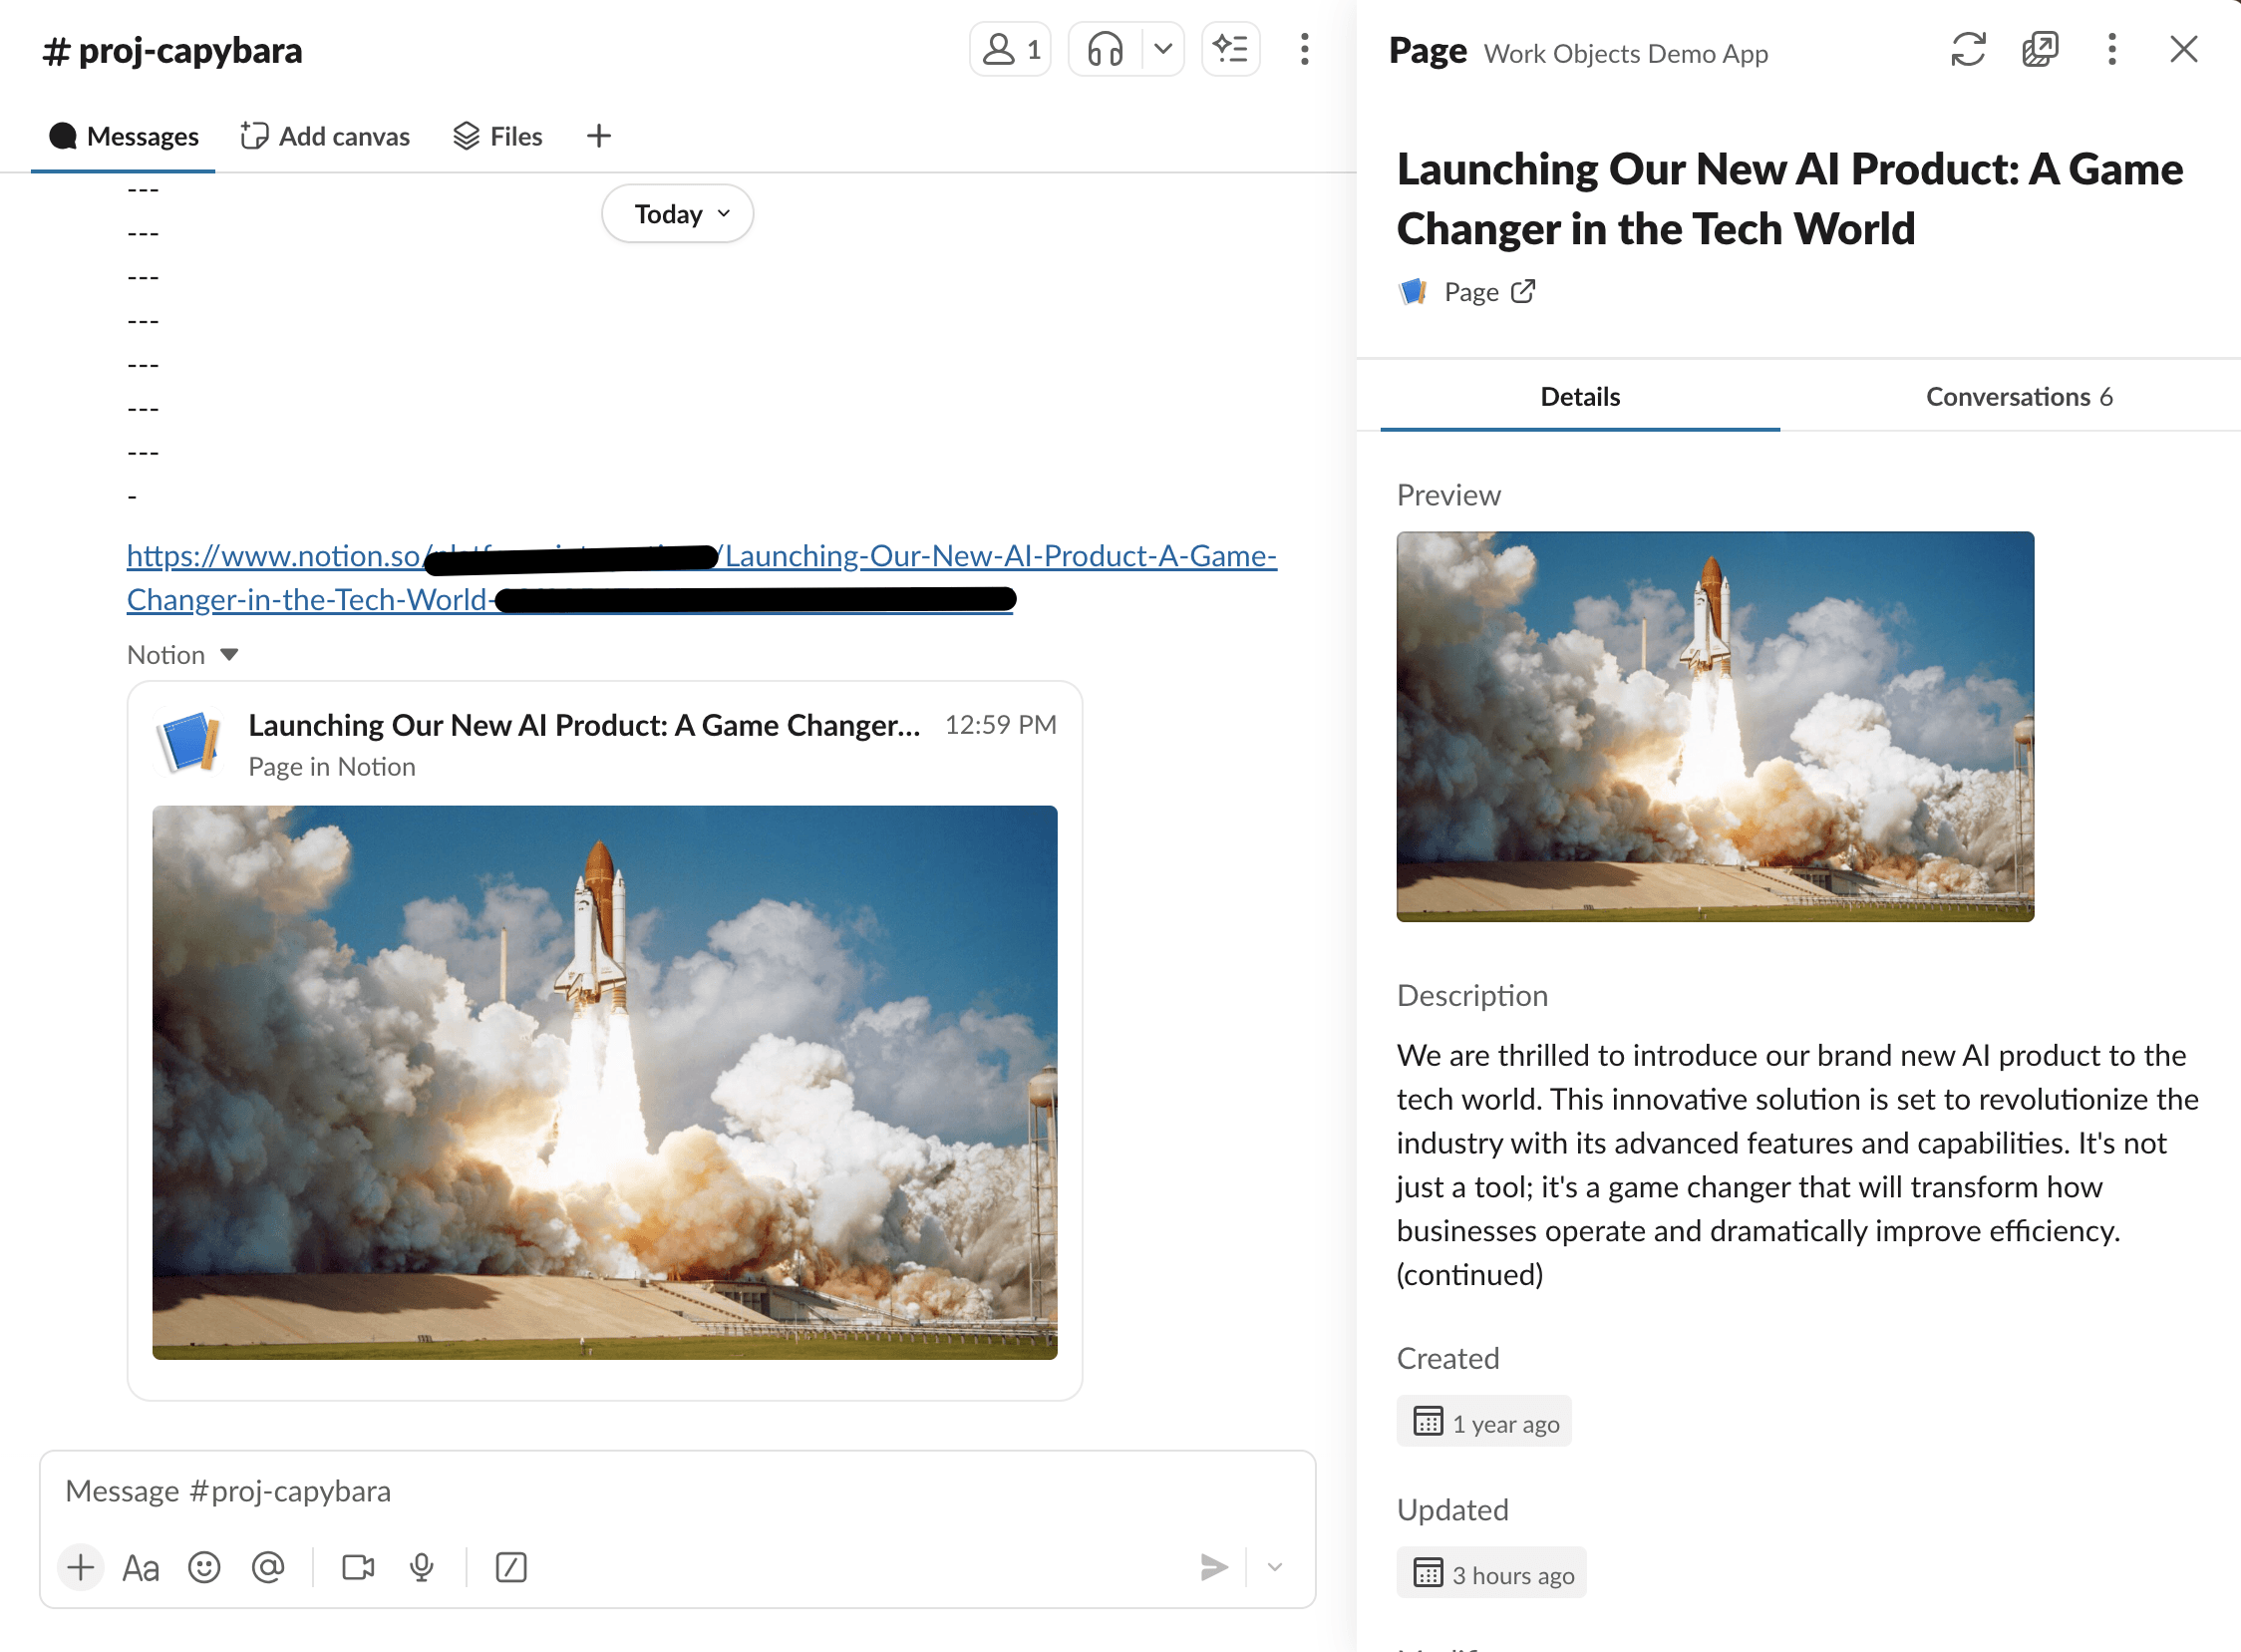Record a video clip icon
This screenshot has height=1652, width=2241.
click(358, 1567)
